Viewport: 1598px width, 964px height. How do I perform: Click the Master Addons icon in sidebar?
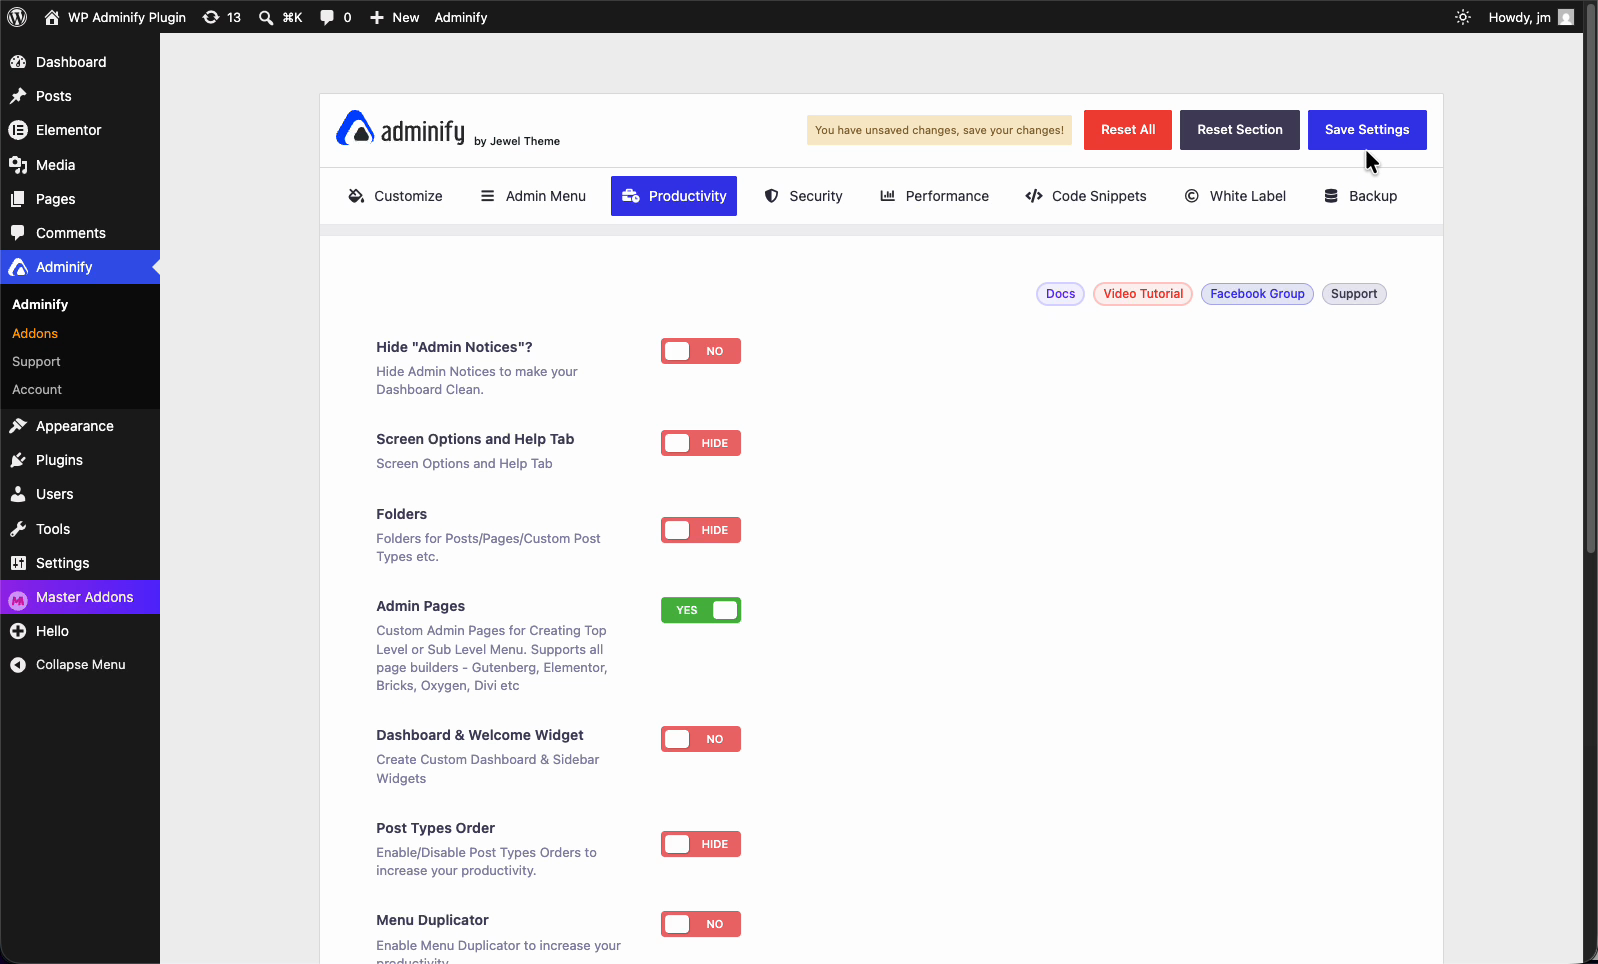18,599
